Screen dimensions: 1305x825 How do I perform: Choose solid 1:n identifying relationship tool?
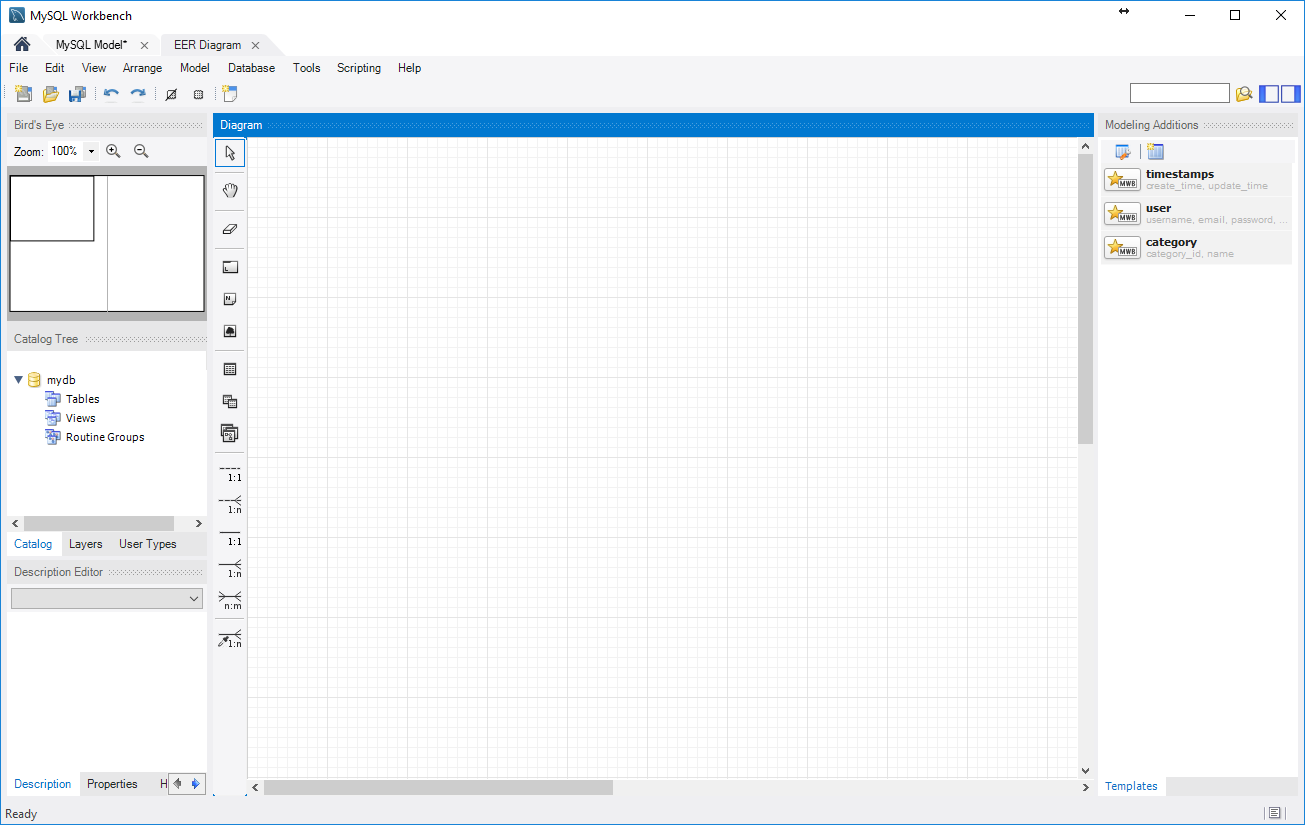[x=230, y=568]
